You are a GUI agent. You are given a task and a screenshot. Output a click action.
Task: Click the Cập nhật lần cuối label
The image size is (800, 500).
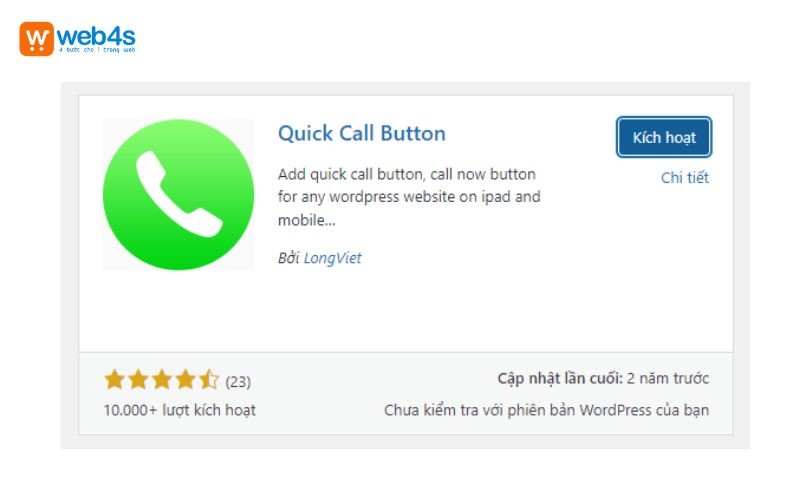click(x=560, y=379)
